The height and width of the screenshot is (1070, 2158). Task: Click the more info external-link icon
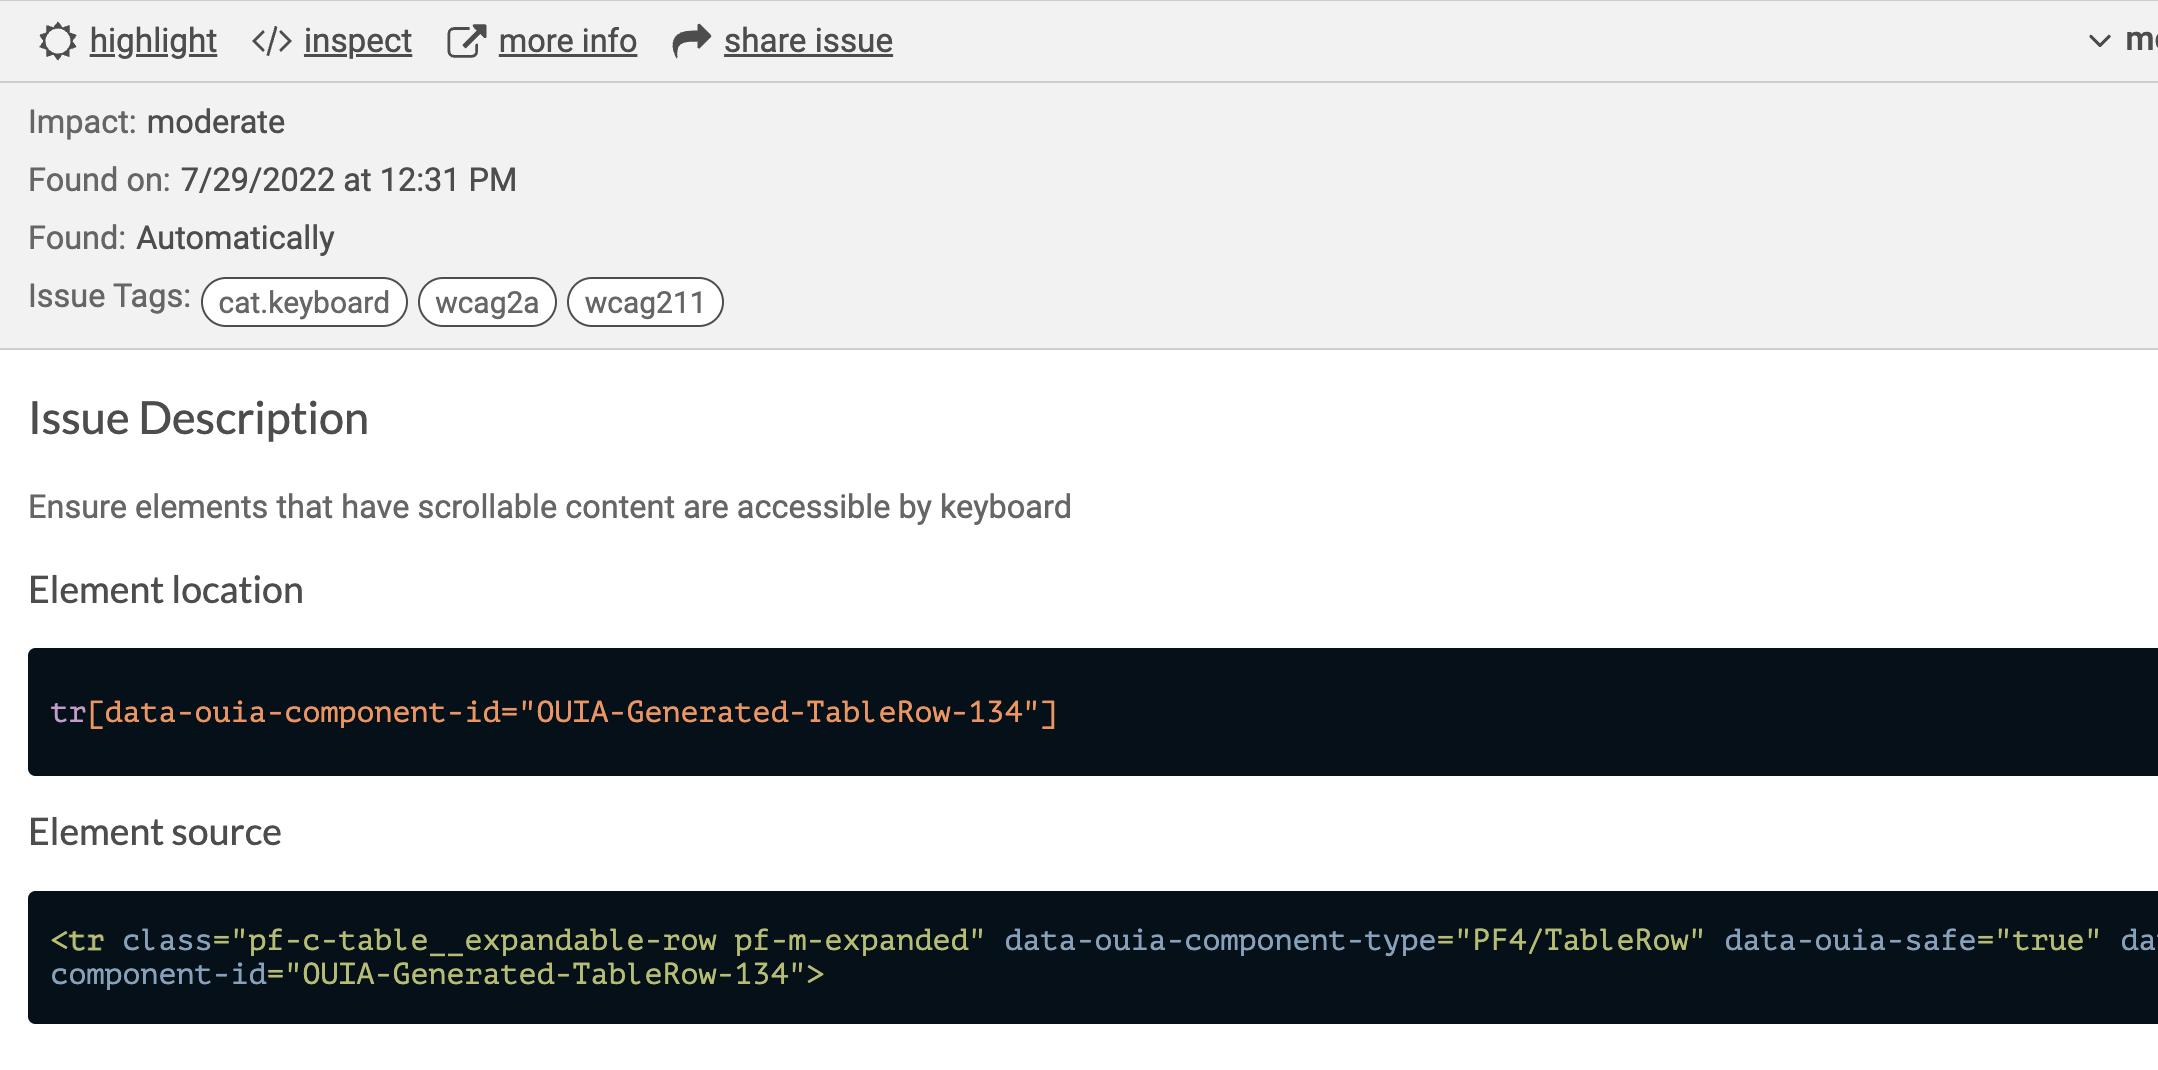(x=466, y=41)
